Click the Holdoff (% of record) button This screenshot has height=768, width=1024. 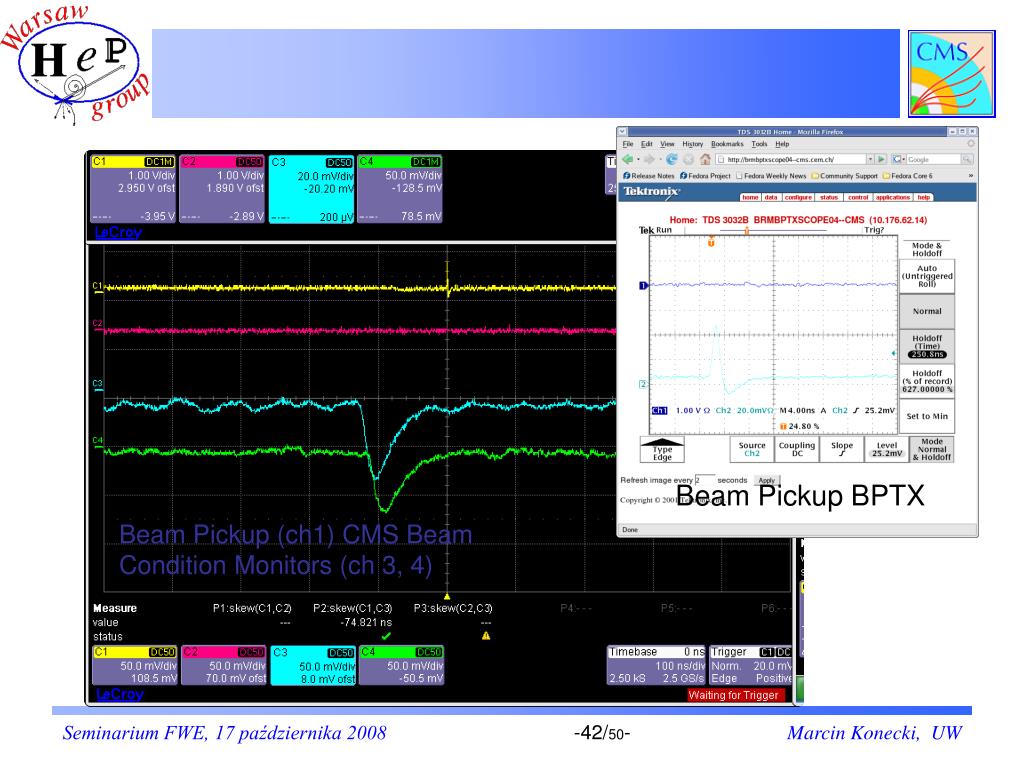927,381
